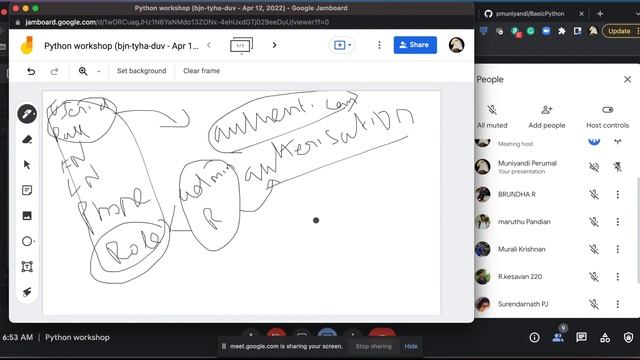Mute toggle for R.kesavan 220

click(x=594, y=277)
